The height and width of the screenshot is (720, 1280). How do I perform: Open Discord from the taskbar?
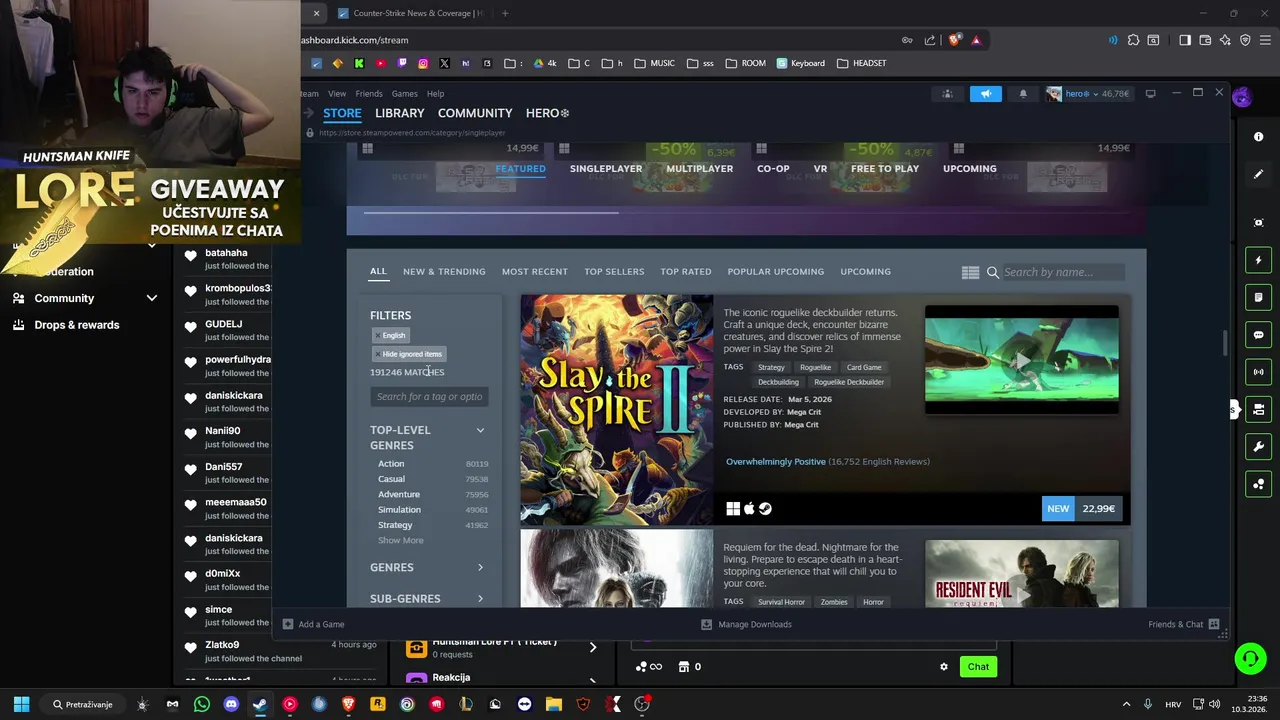[x=231, y=704]
